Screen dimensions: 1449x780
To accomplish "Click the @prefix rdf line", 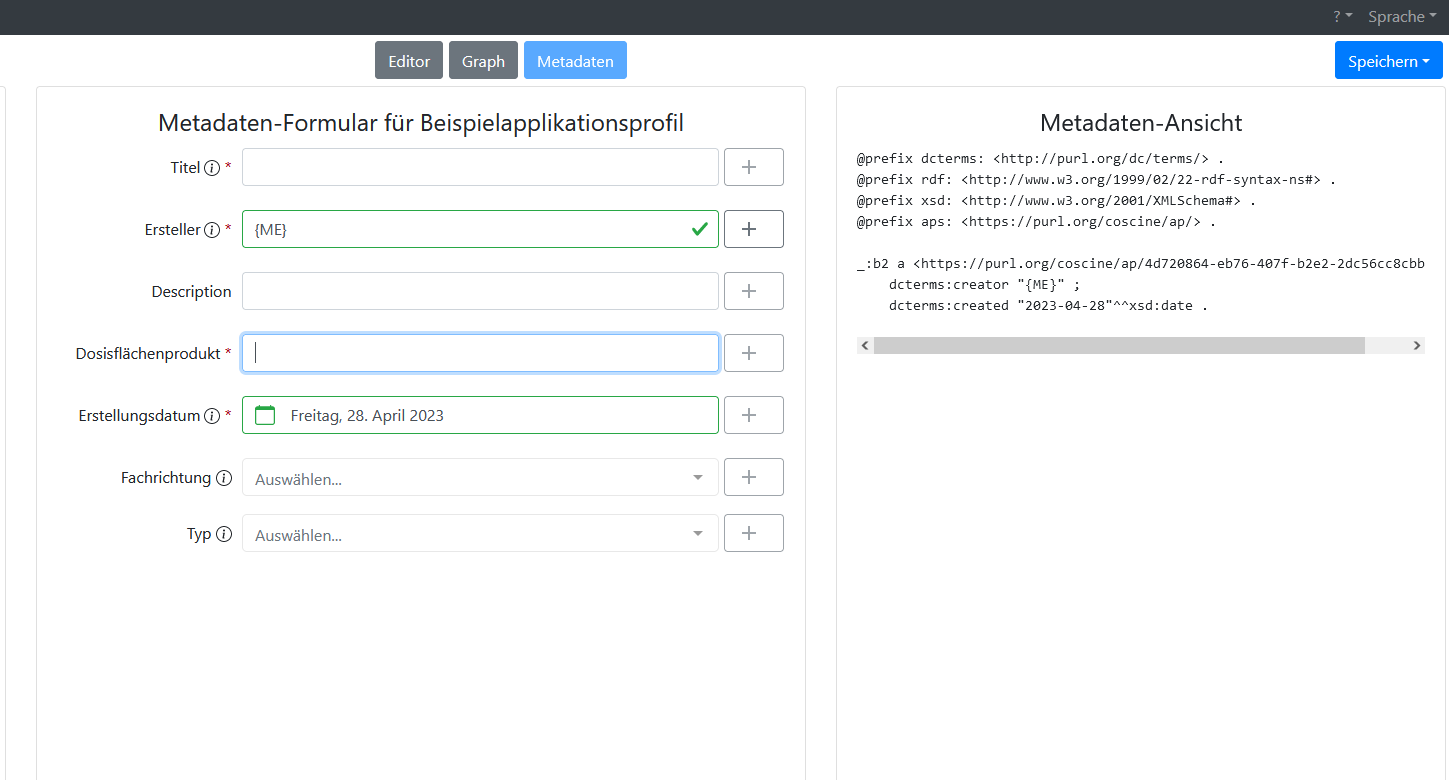I will (1097, 179).
